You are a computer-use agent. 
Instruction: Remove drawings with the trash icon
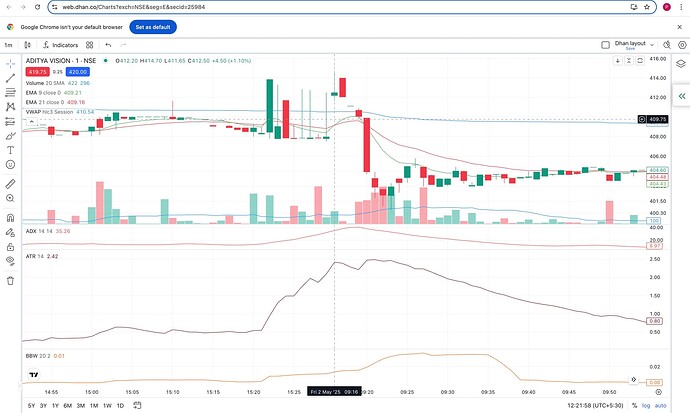pyautogui.click(x=11, y=281)
